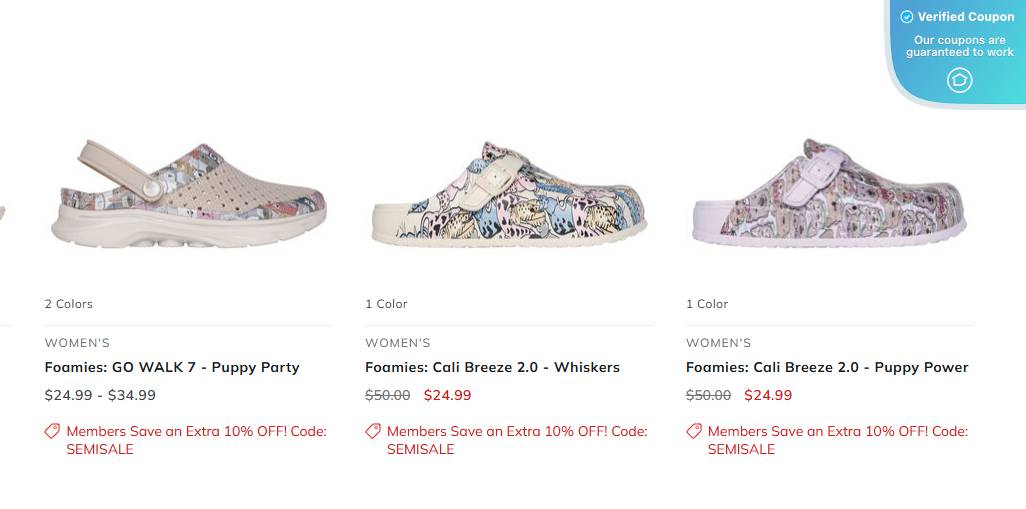The height and width of the screenshot is (509, 1026).
Task: Click WOMEN'S category label above Whiskers
Action: tap(398, 343)
